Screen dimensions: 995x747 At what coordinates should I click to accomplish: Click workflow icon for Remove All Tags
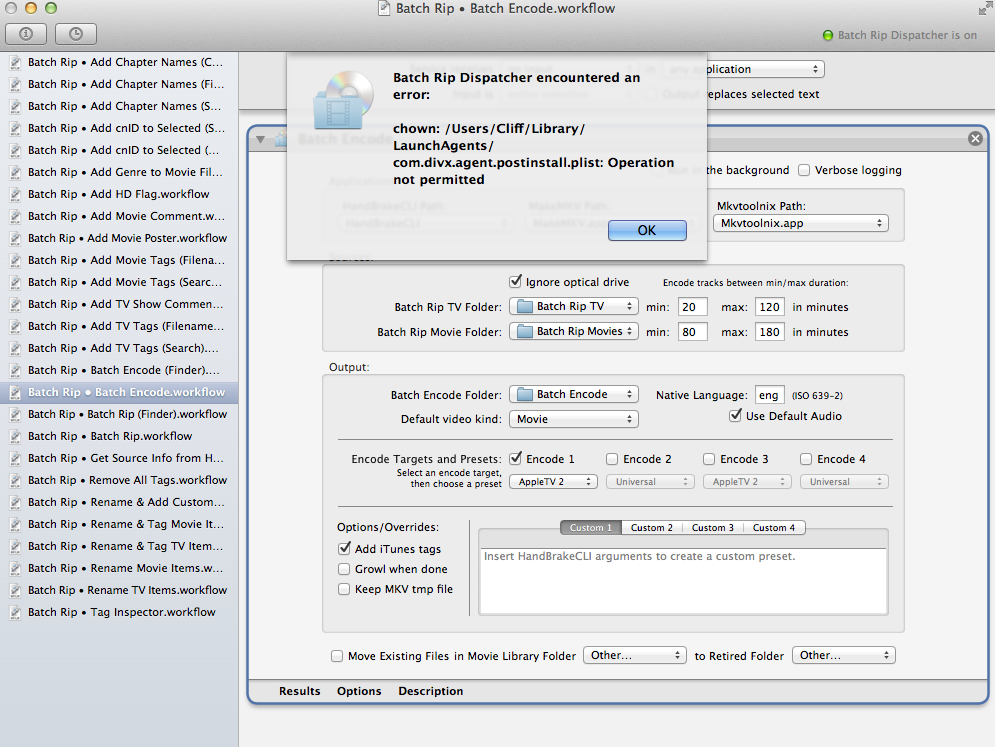point(15,480)
